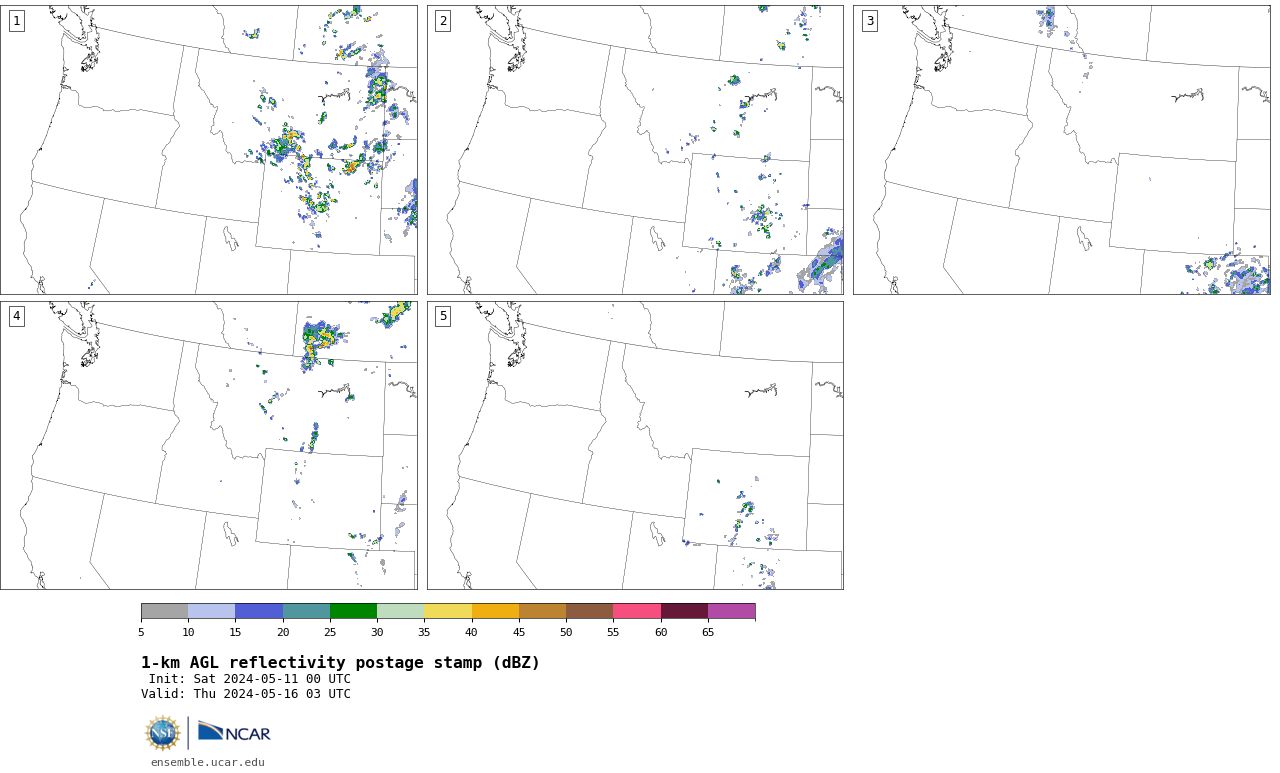
Task: Click the panel number label 3
Action: point(869,21)
